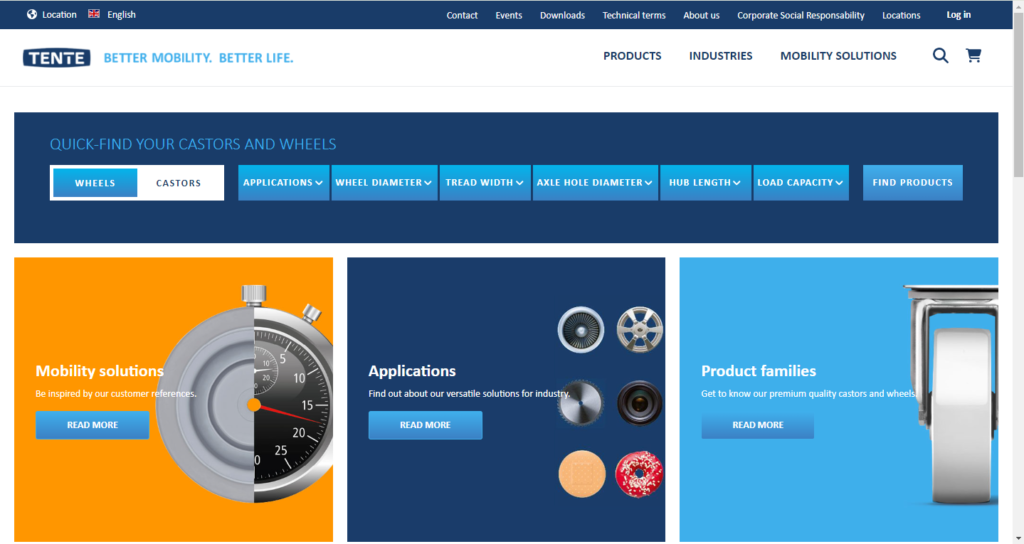Click the jet turbine application icon
The image size is (1024, 544).
click(x=581, y=328)
